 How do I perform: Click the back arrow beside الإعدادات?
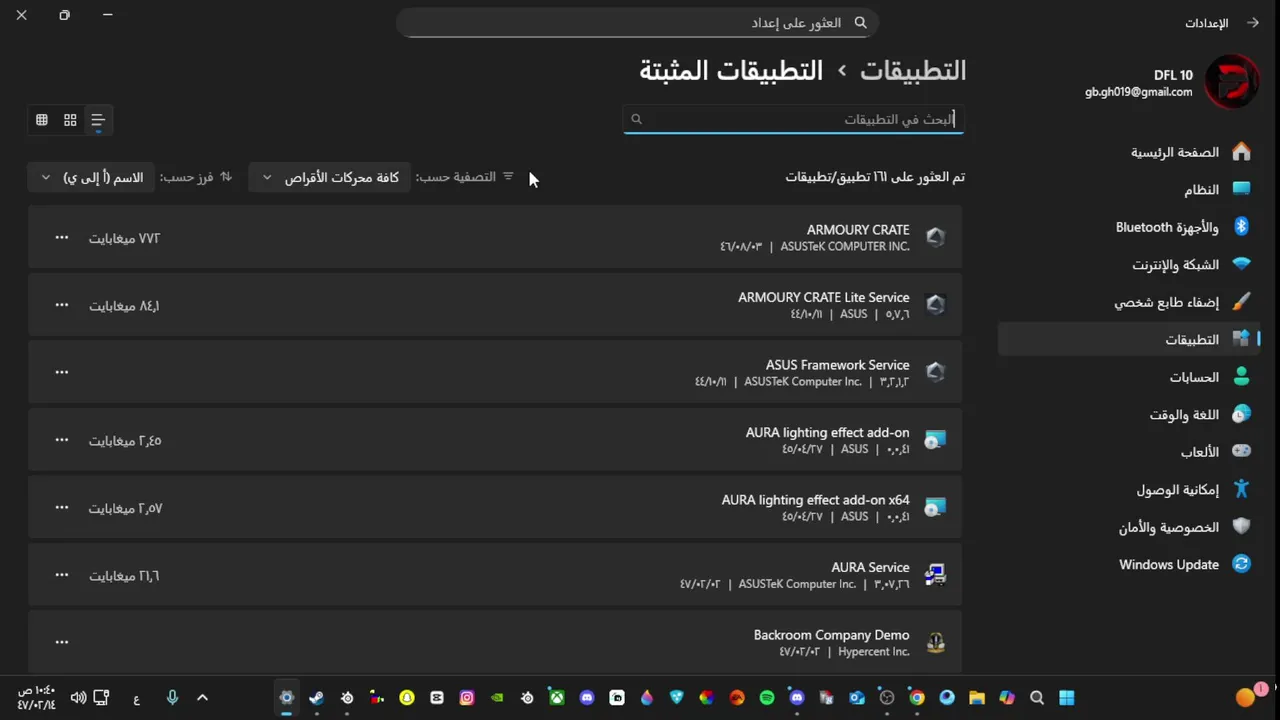click(x=1252, y=23)
